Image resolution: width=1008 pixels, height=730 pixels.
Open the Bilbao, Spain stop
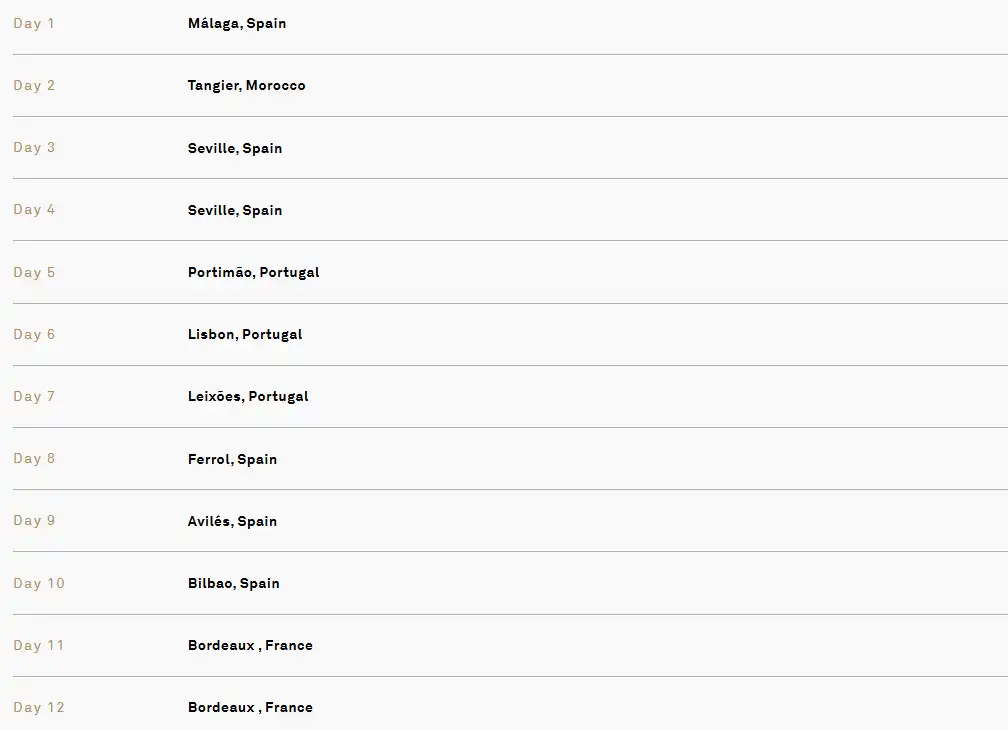click(233, 583)
